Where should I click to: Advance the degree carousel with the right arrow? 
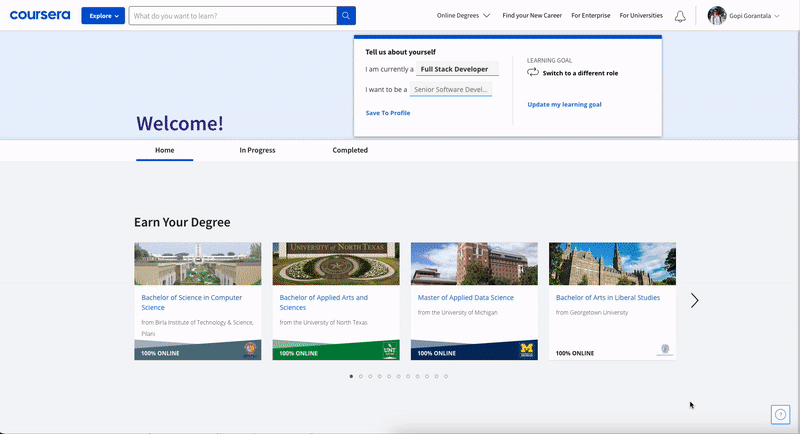pyautogui.click(x=694, y=300)
